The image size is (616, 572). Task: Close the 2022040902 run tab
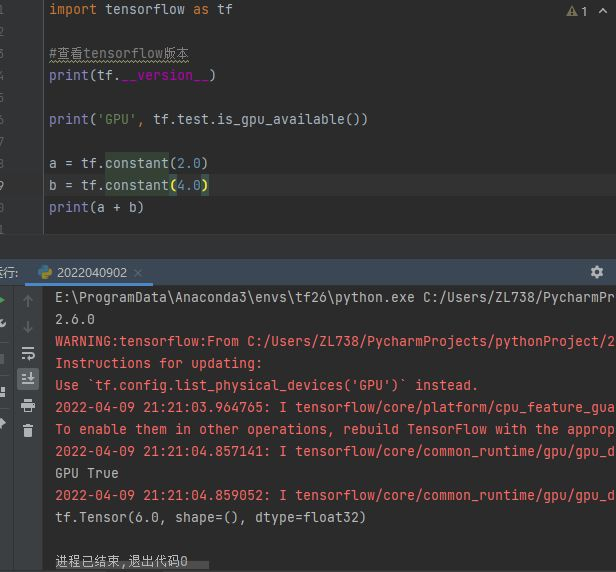point(138,273)
